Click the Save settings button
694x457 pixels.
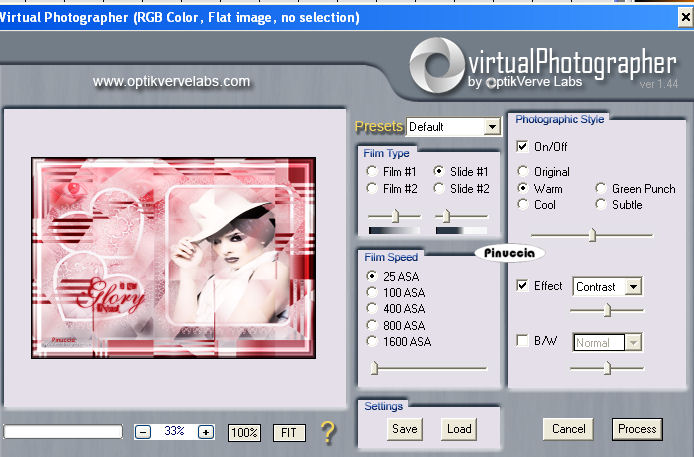pyautogui.click(x=405, y=429)
